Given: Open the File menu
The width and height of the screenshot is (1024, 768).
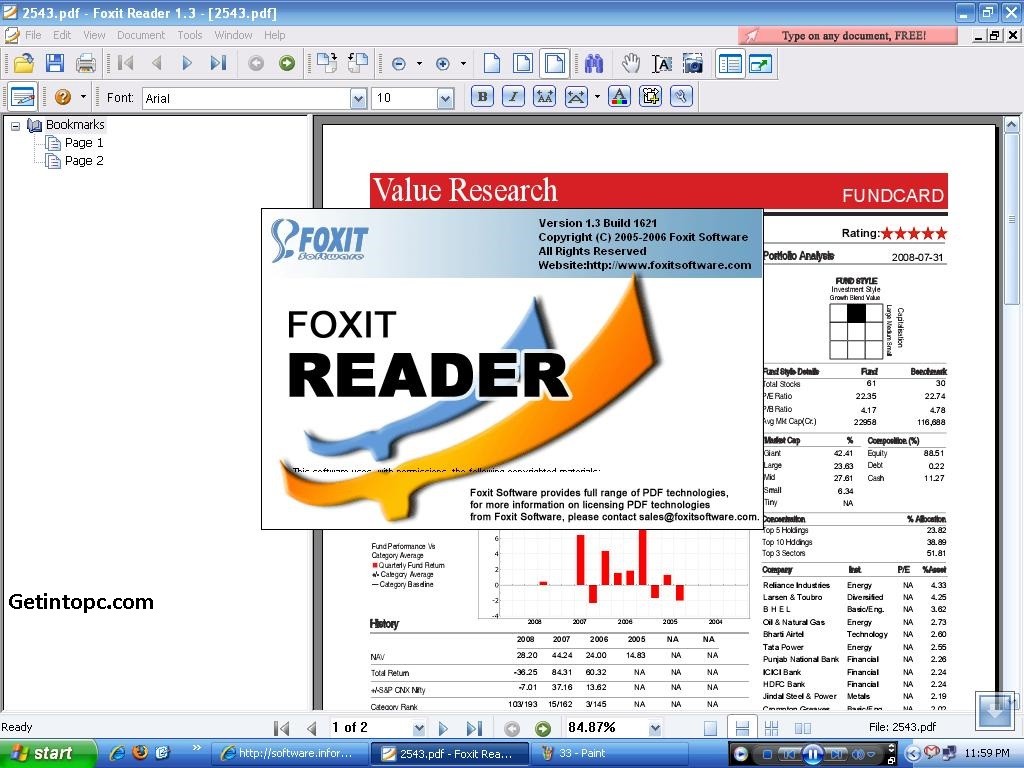Looking at the screenshot, I should [33, 35].
